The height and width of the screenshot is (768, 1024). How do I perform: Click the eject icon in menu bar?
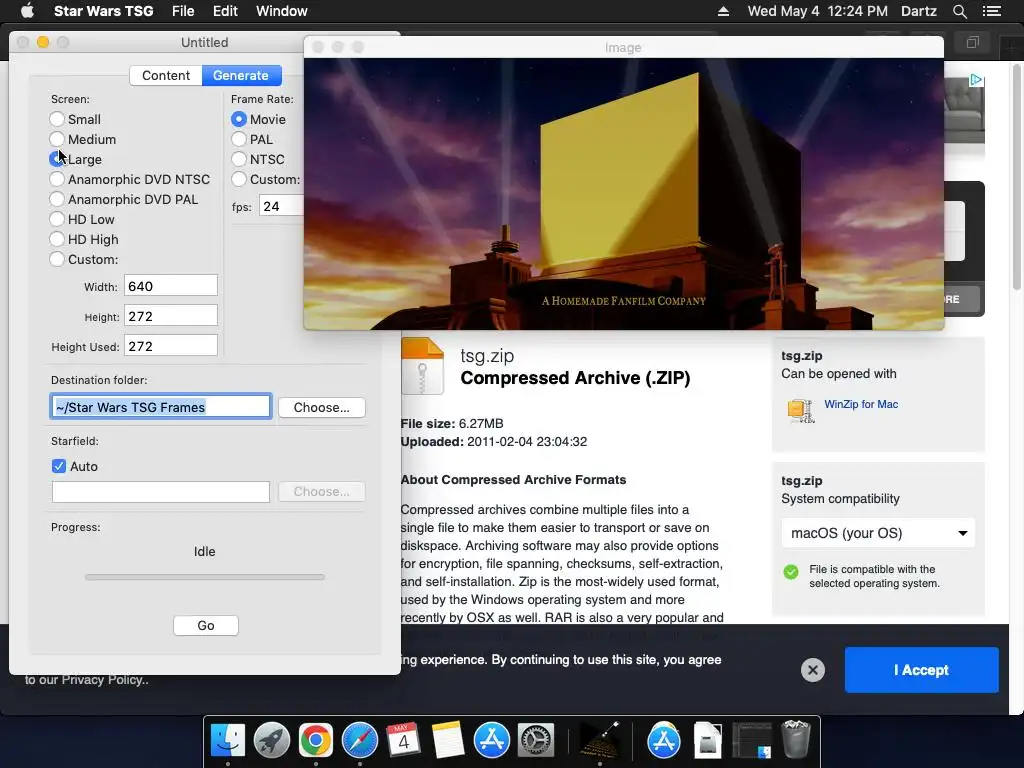[723, 11]
